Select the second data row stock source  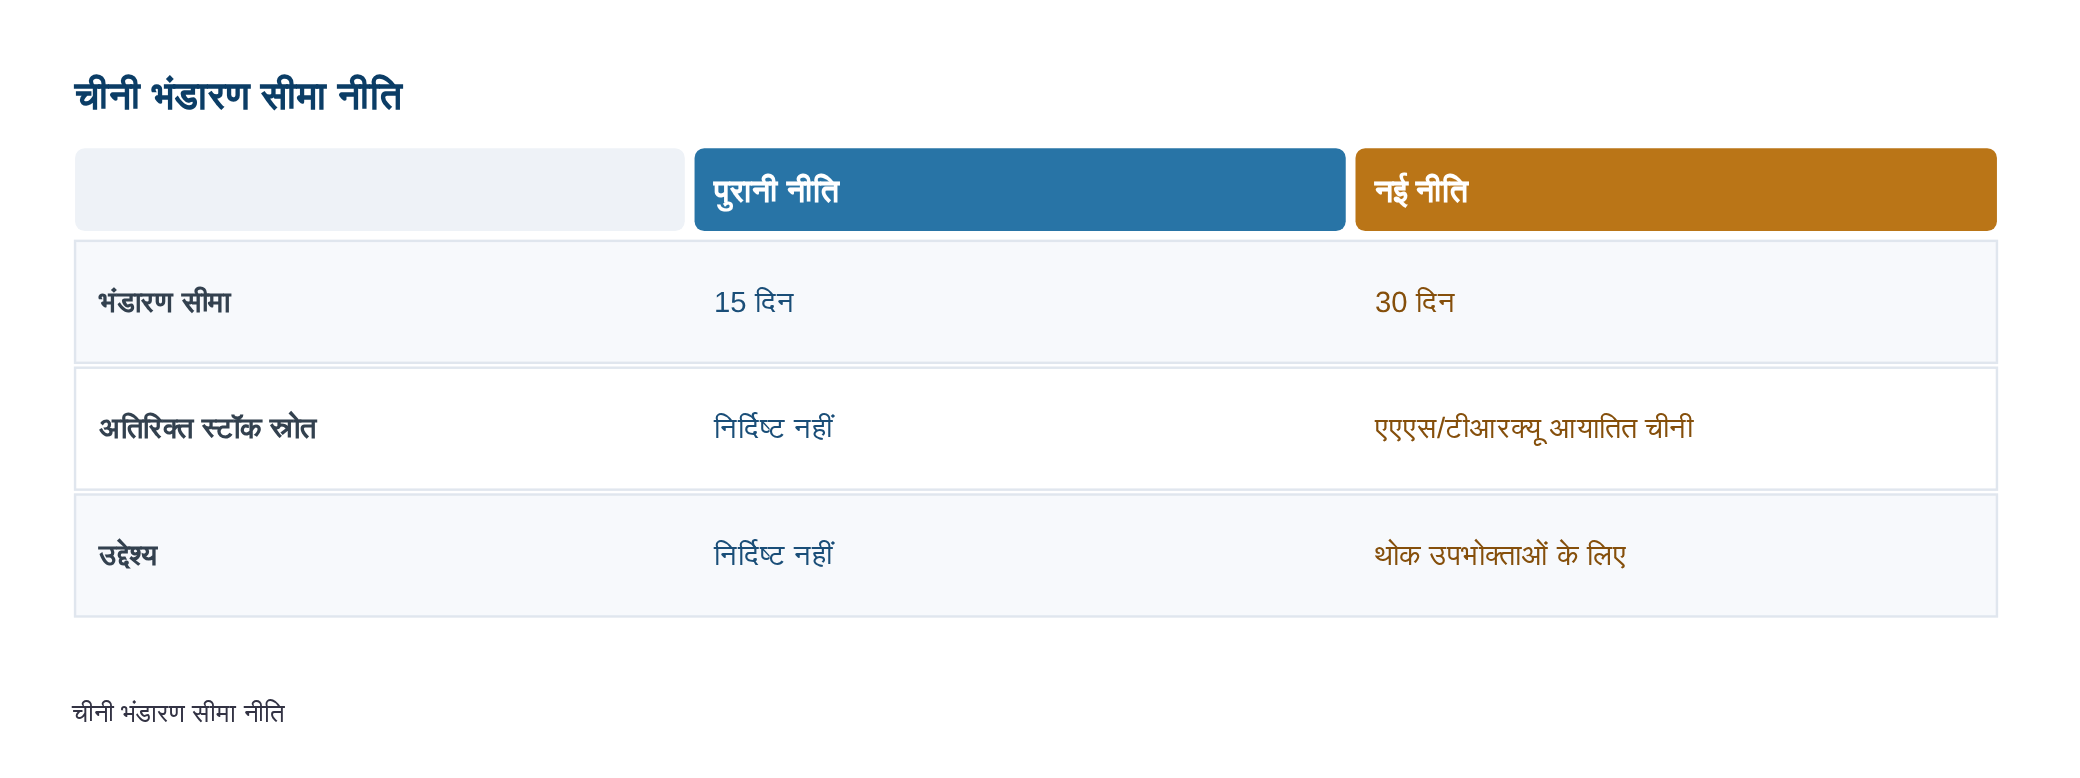click(x=1036, y=429)
